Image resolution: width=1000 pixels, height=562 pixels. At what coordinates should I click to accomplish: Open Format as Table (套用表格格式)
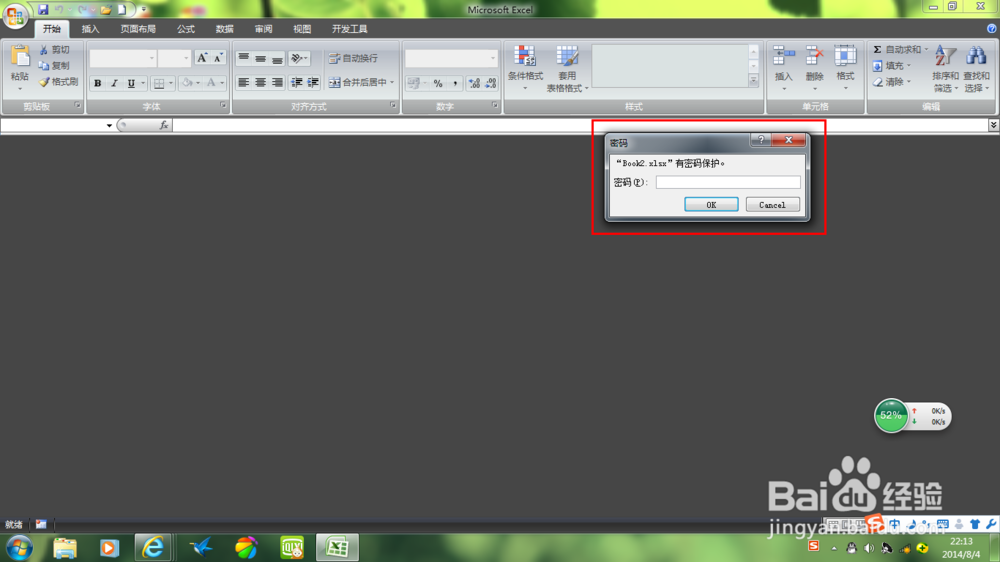click(x=567, y=69)
